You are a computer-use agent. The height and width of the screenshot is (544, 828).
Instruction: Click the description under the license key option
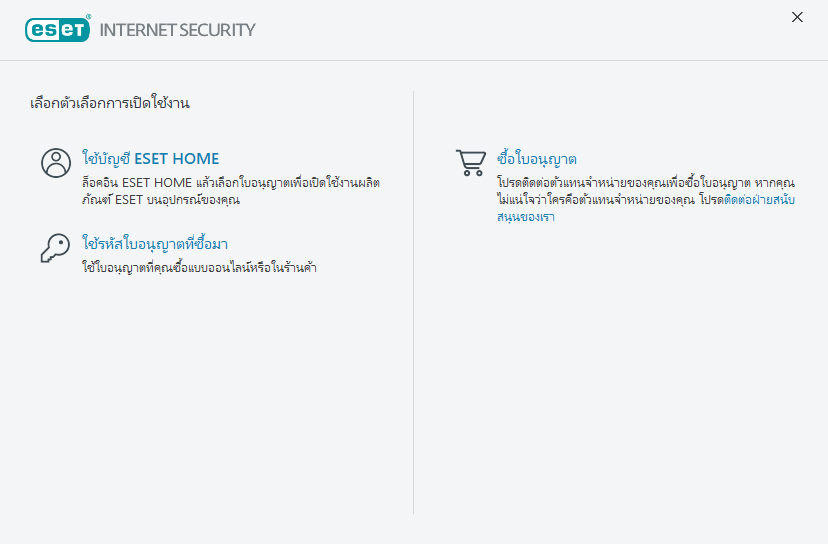pos(199,268)
